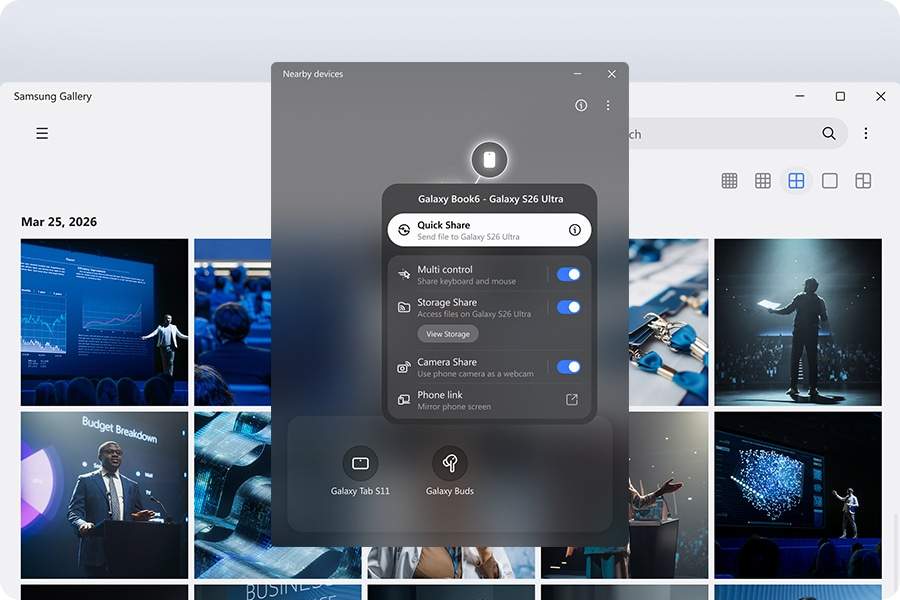Open the Samsung Gallery hamburger menu

(x=42, y=133)
